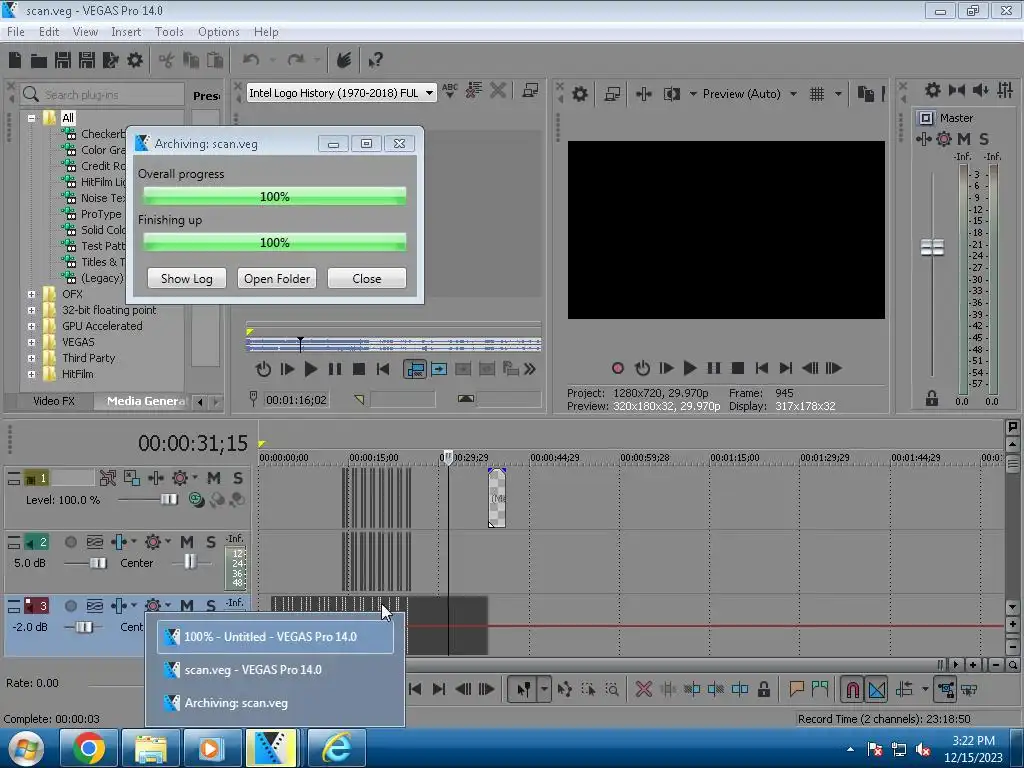Toggle Enable Snapping magnet icon
The image size is (1024, 768).
tap(852, 689)
